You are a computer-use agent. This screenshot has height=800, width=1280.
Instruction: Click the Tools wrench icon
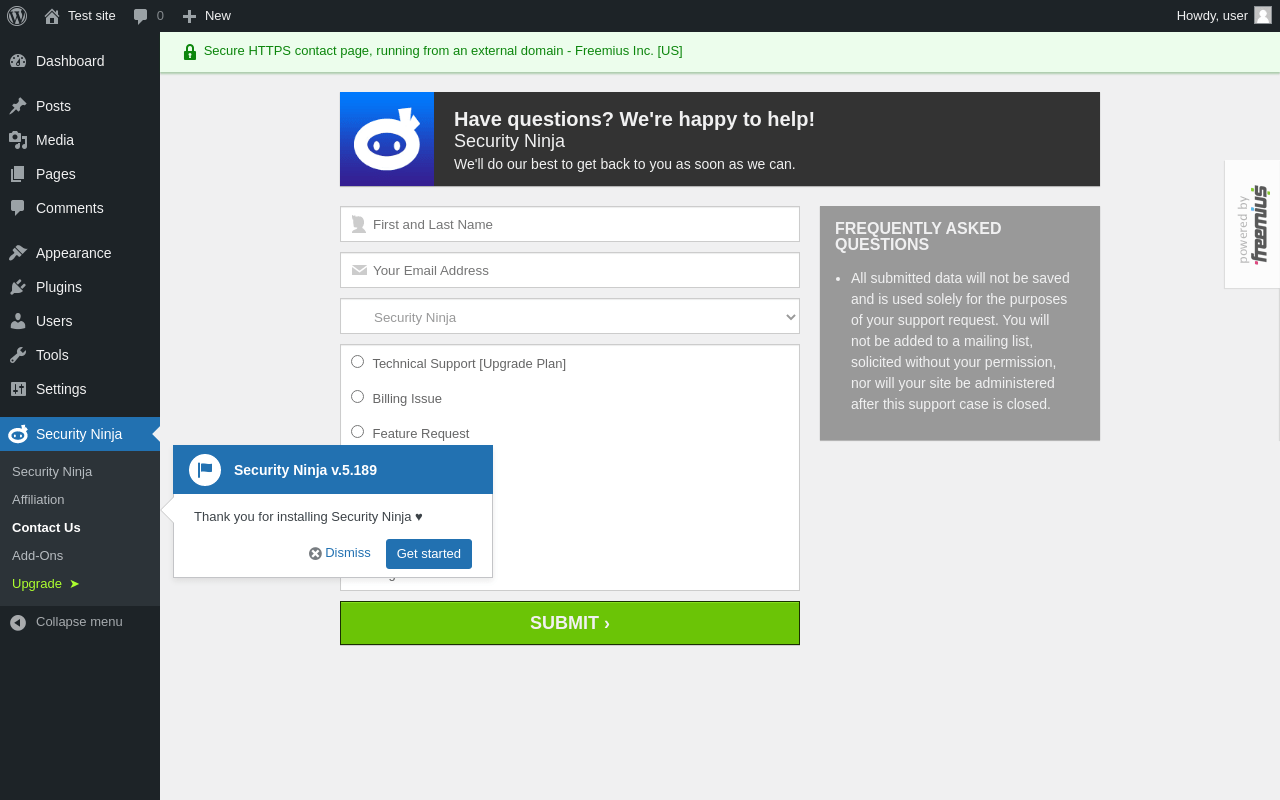pyautogui.click(x=18, y=355)
